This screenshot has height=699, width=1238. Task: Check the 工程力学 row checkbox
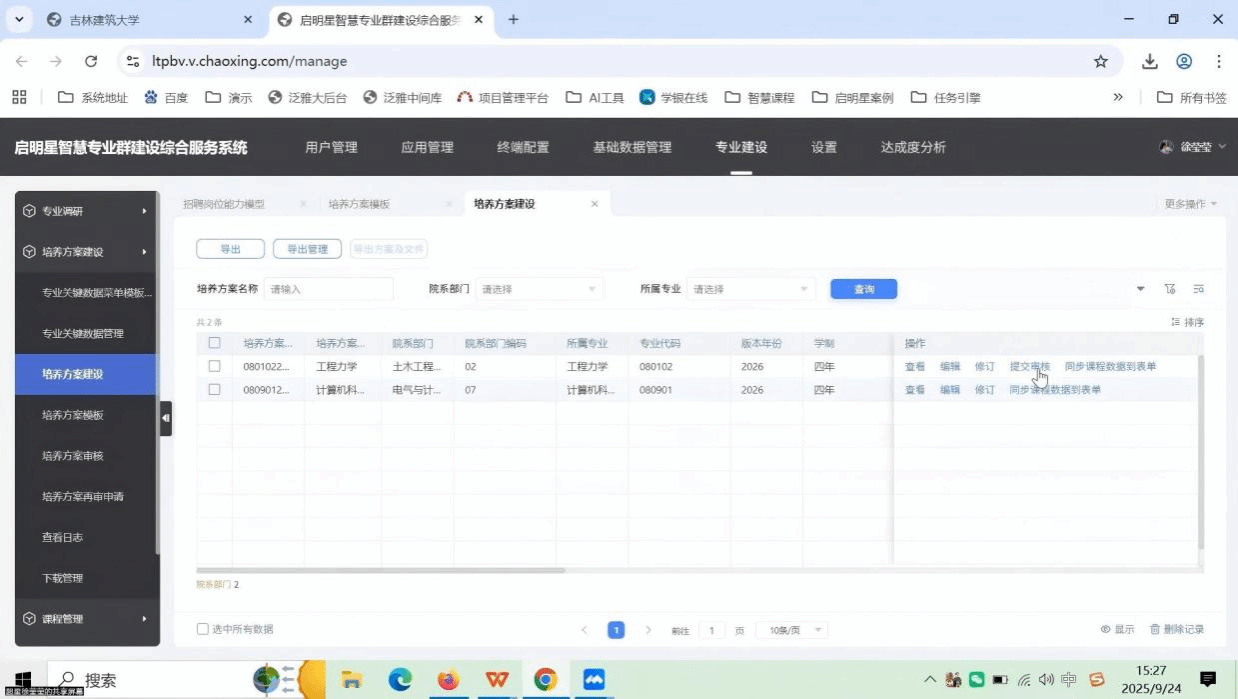click(214, 367)
